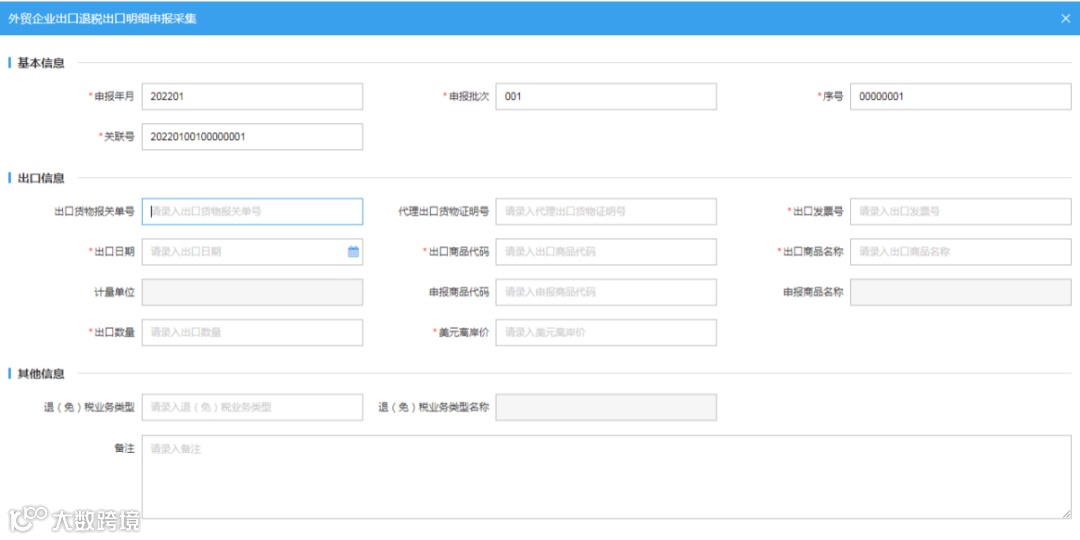Click the 关联号 input field

pyautogui.click(x=252, y=136)
